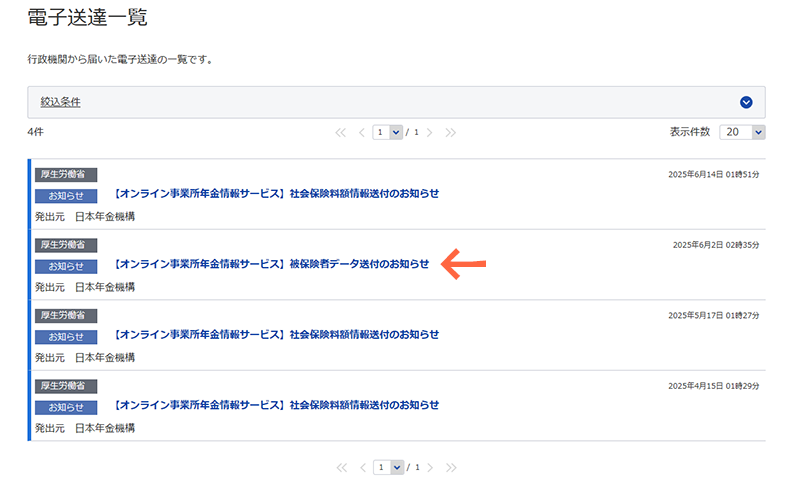This screenshot has height=484, width=800.
Task: Click 発出元 日本年金機構 under the 6月14日 entry
Action: (85, 217)
